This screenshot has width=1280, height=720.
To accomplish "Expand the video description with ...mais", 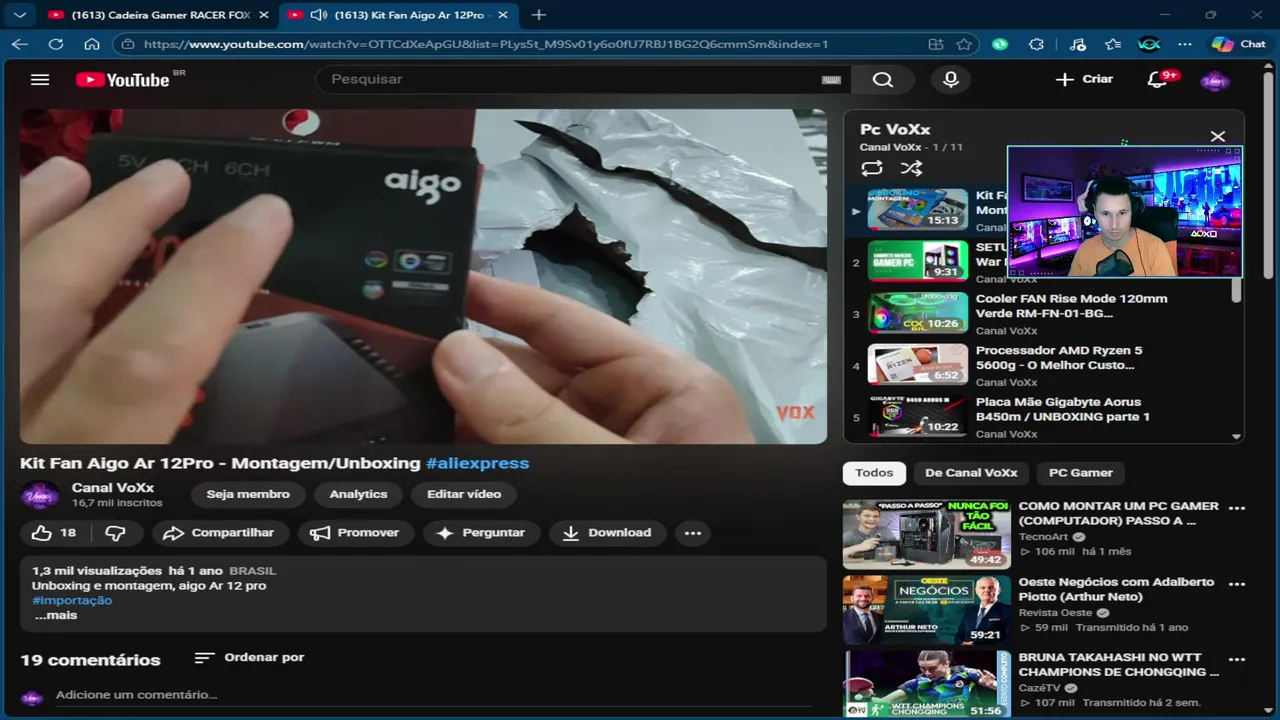I will pyautogui.click(x=55, y=616).
